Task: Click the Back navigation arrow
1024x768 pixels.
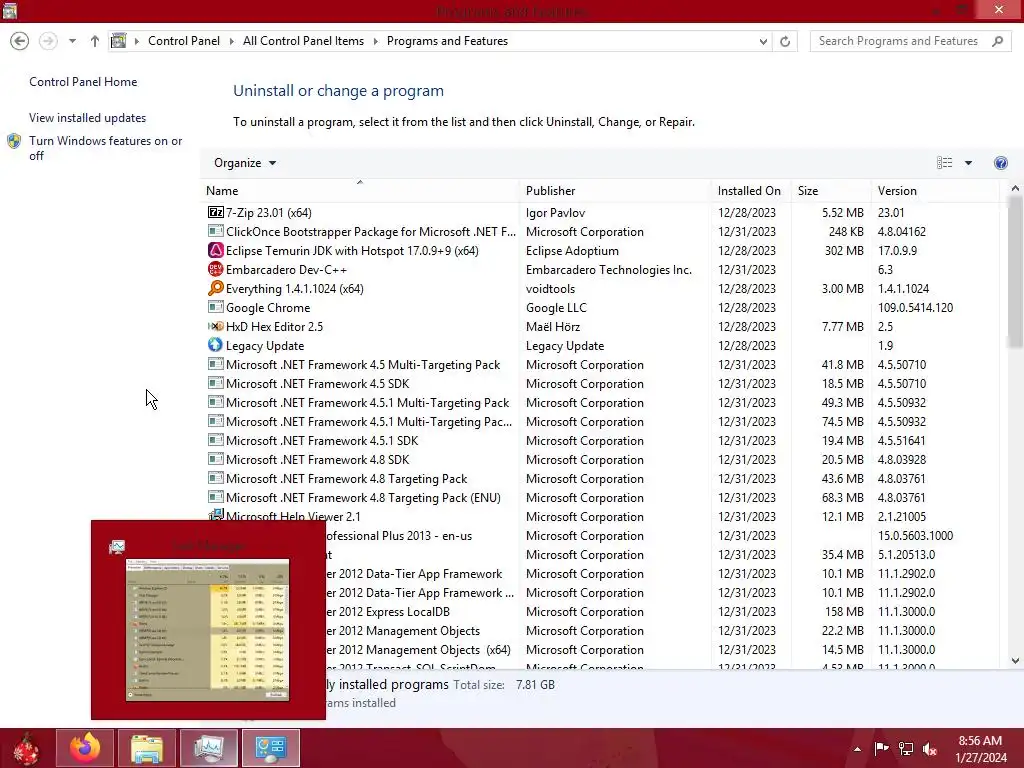Action: click(x=20, y=41)
